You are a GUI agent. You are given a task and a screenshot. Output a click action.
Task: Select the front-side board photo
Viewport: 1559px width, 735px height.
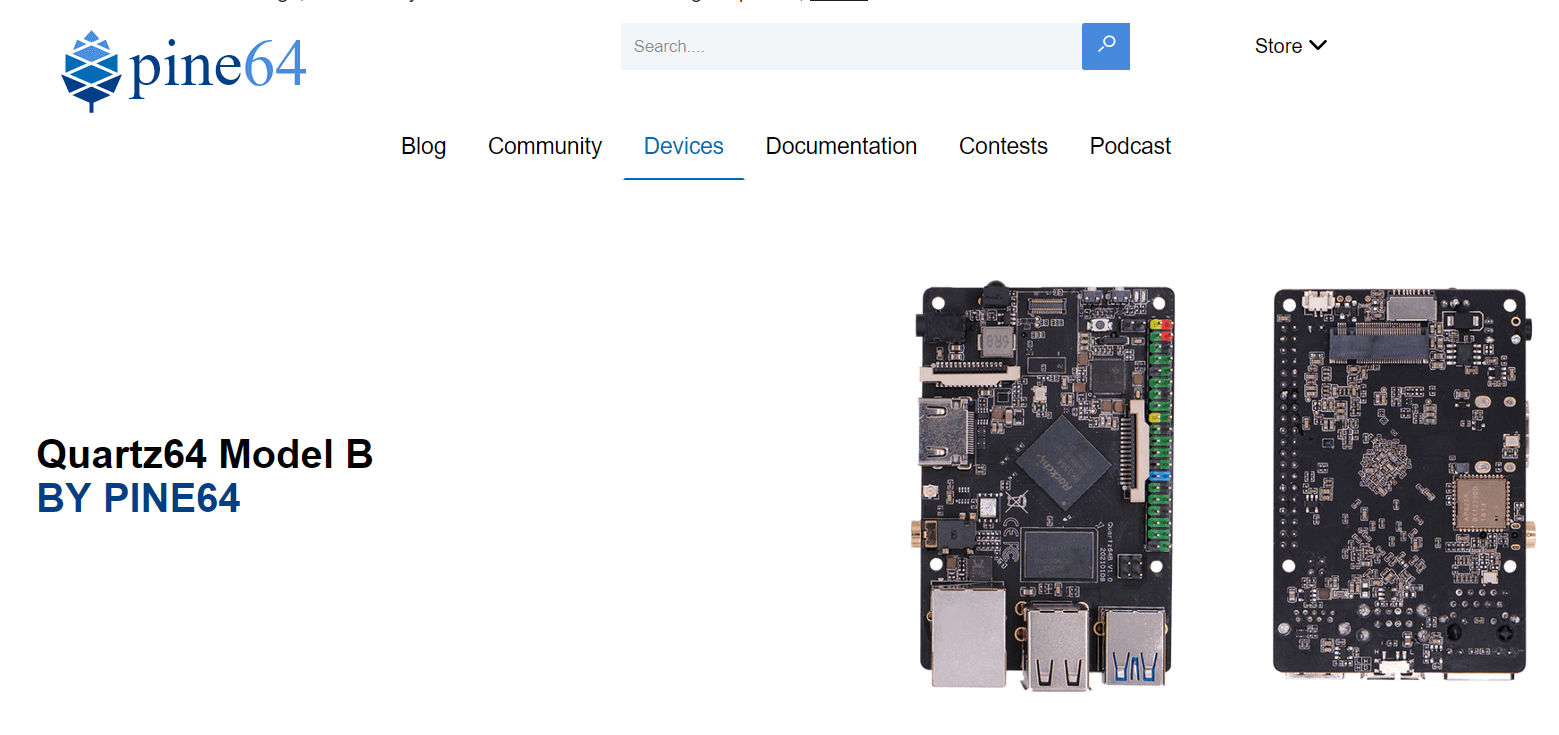point(1047,485)
